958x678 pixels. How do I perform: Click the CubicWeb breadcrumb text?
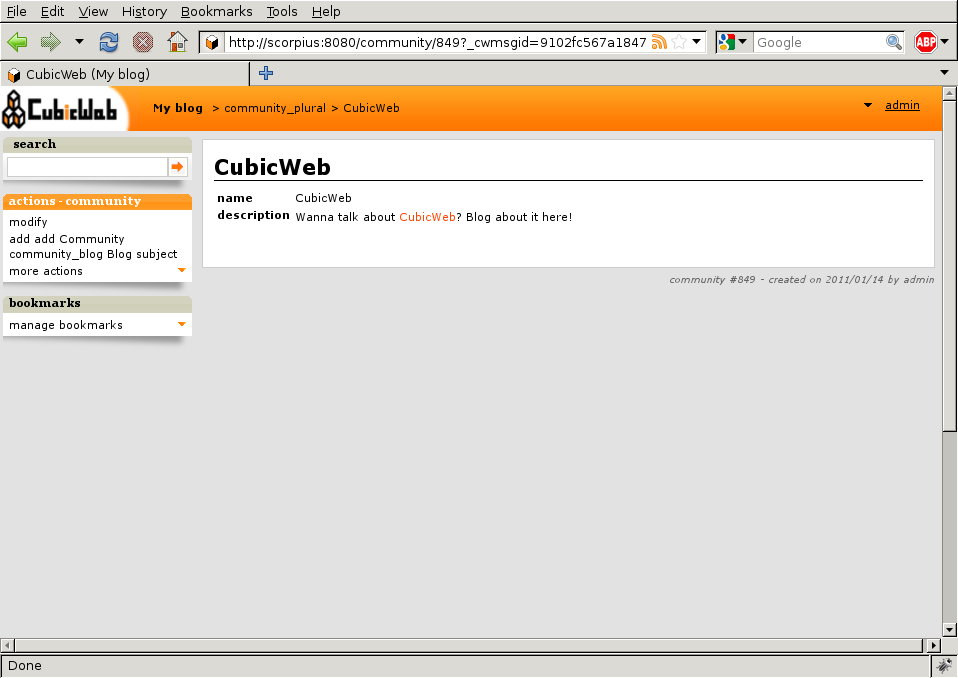point(371,108)
